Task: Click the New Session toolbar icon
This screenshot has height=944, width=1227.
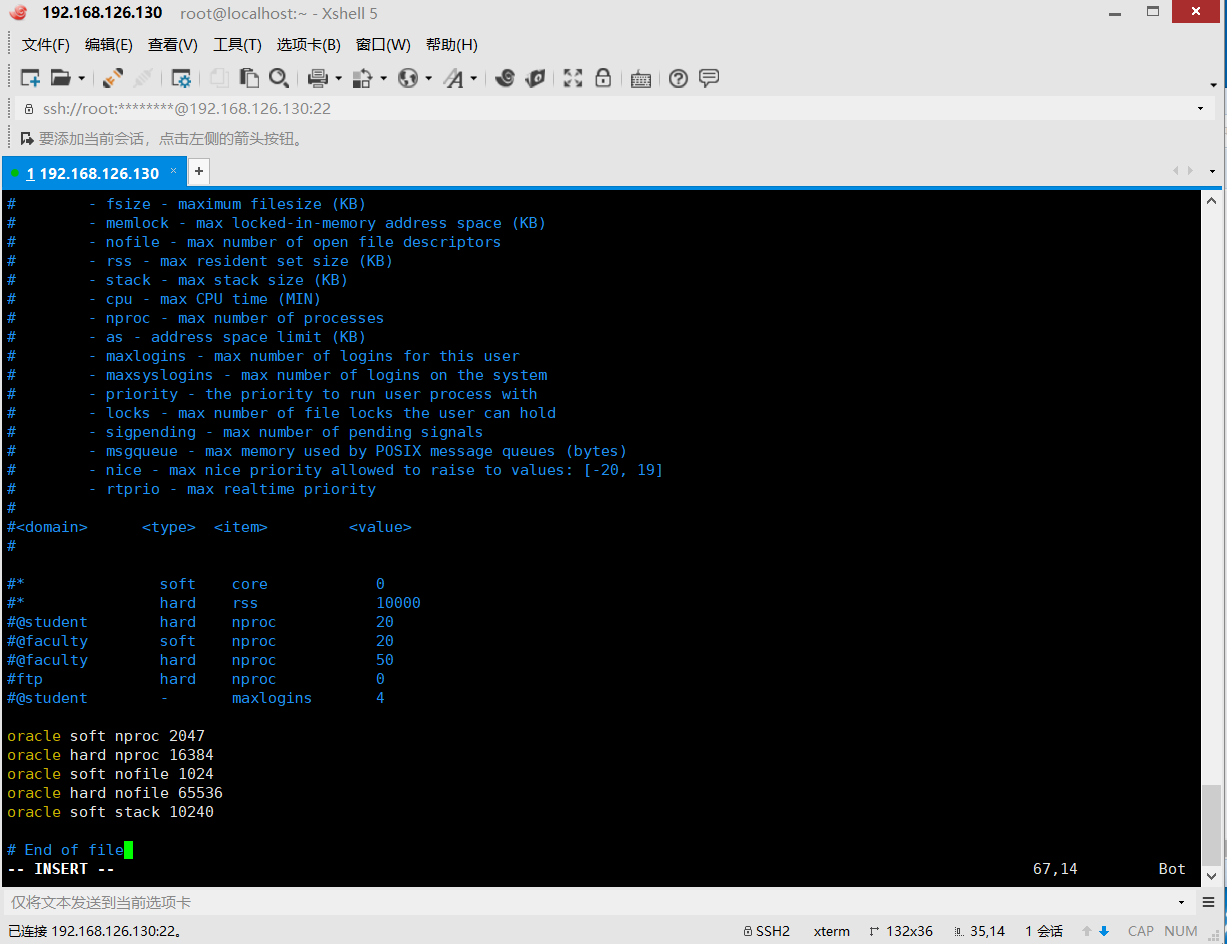Action: coord(30,78)
